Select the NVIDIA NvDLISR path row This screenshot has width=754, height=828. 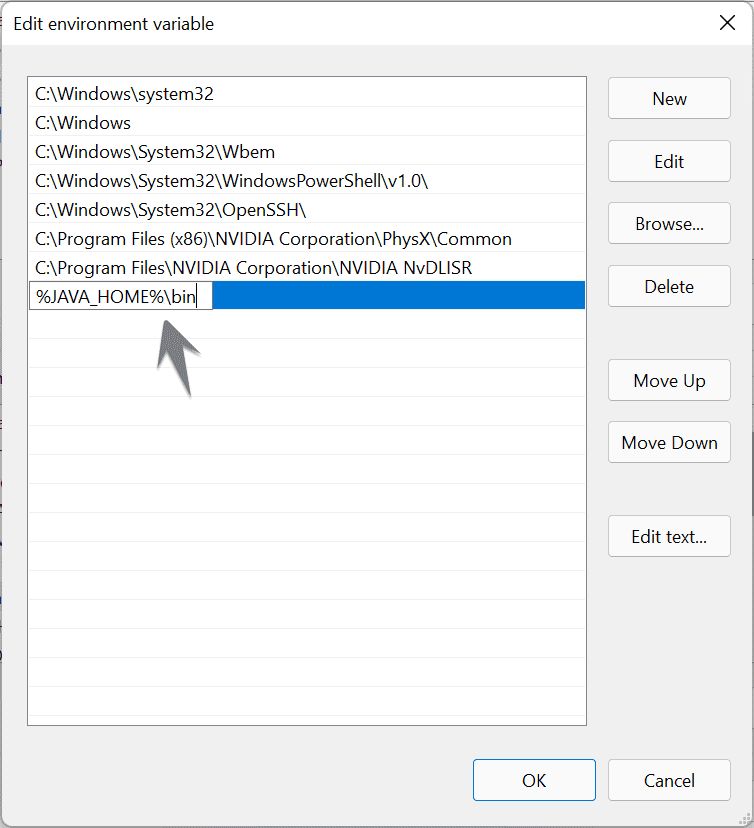(x=307, y=268)
